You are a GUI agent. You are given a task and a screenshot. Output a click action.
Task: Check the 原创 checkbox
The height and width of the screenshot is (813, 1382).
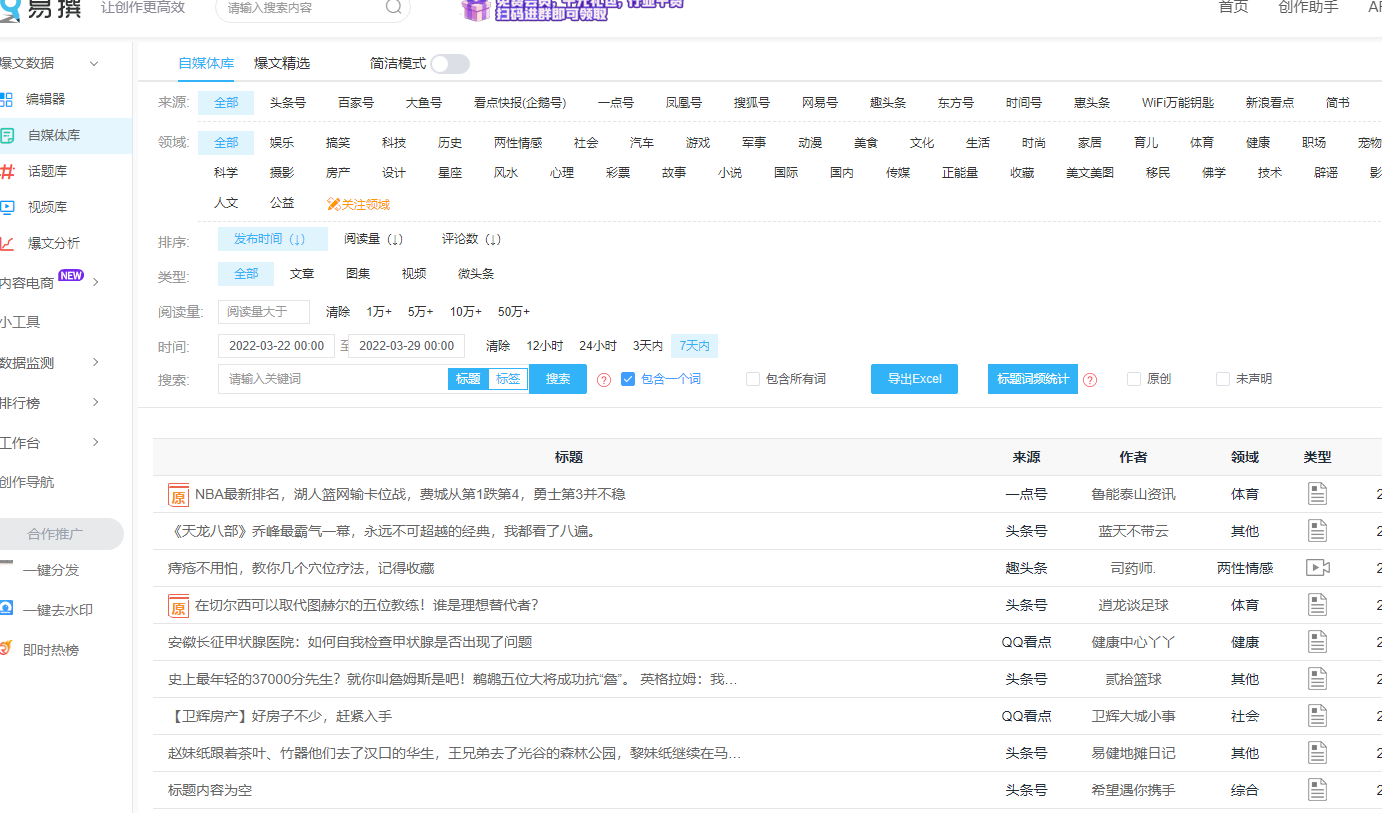(x=1134, y=379)
